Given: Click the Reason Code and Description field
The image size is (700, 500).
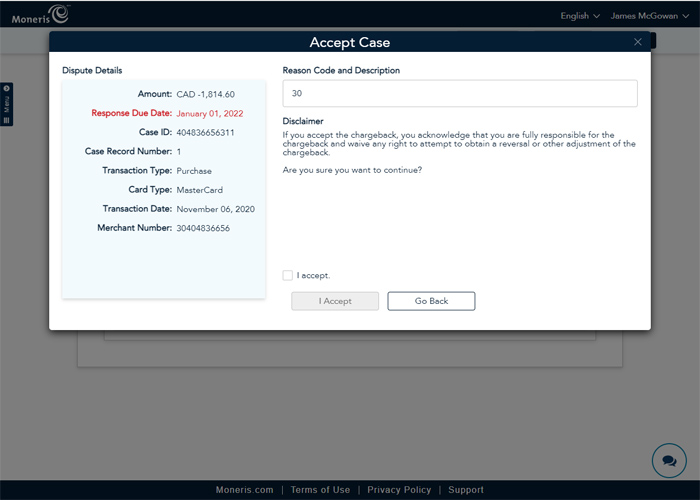Looking at the screenshot, I should coord(460,93).
